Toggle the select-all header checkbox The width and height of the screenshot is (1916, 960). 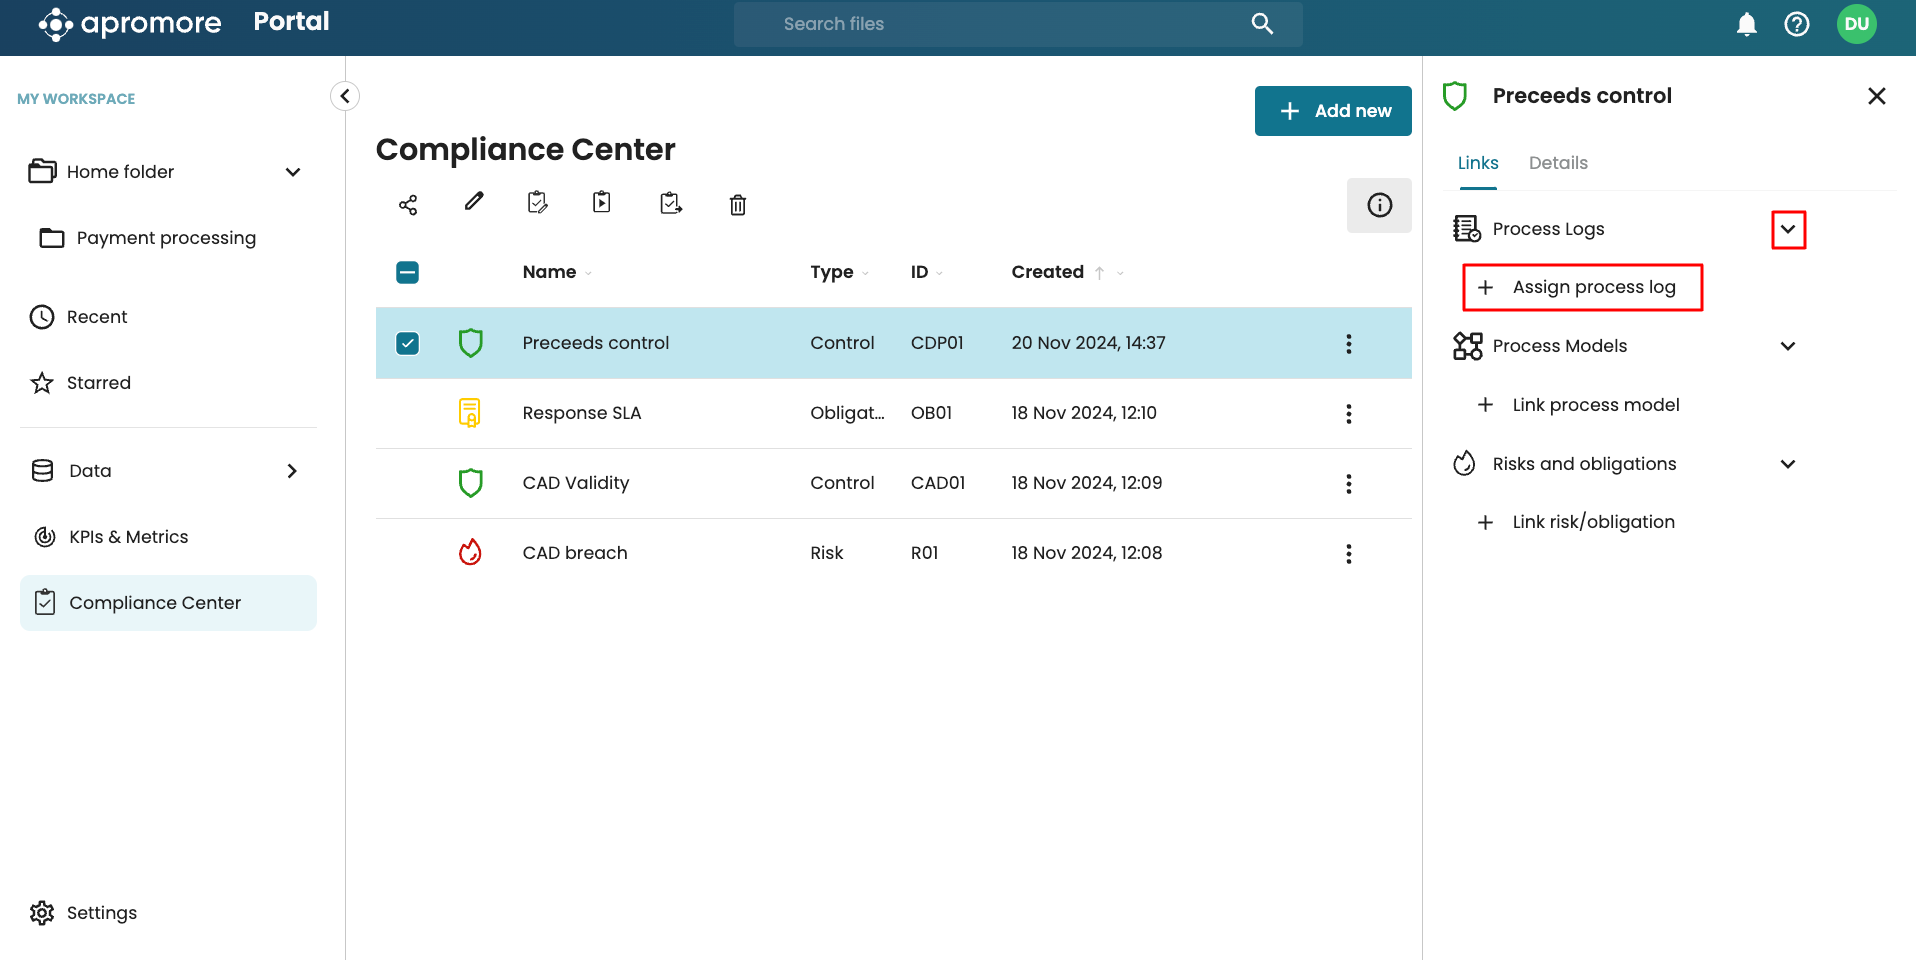[408, 272]
